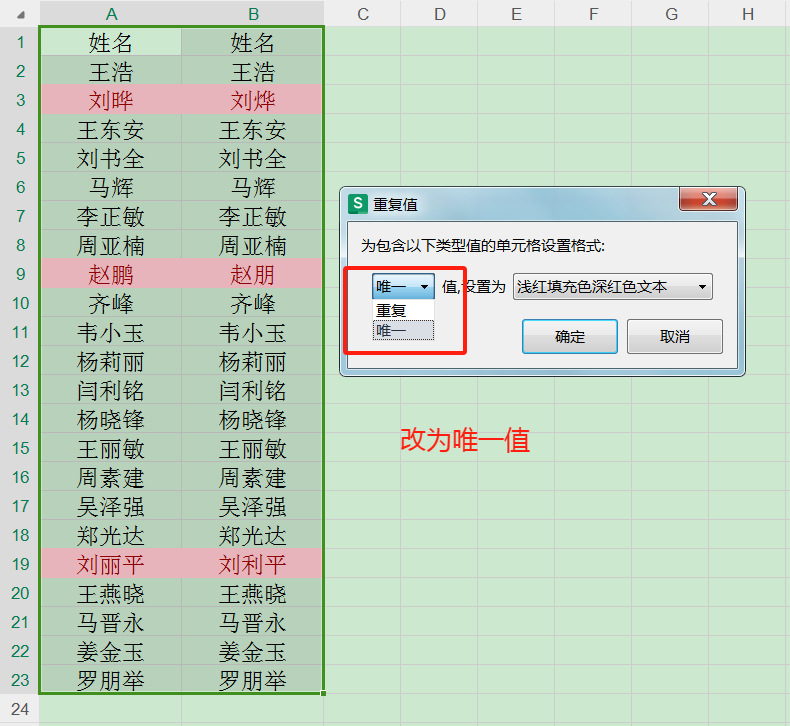
Task: Click cell B1 containing 姓名
Action: (252, 42)
